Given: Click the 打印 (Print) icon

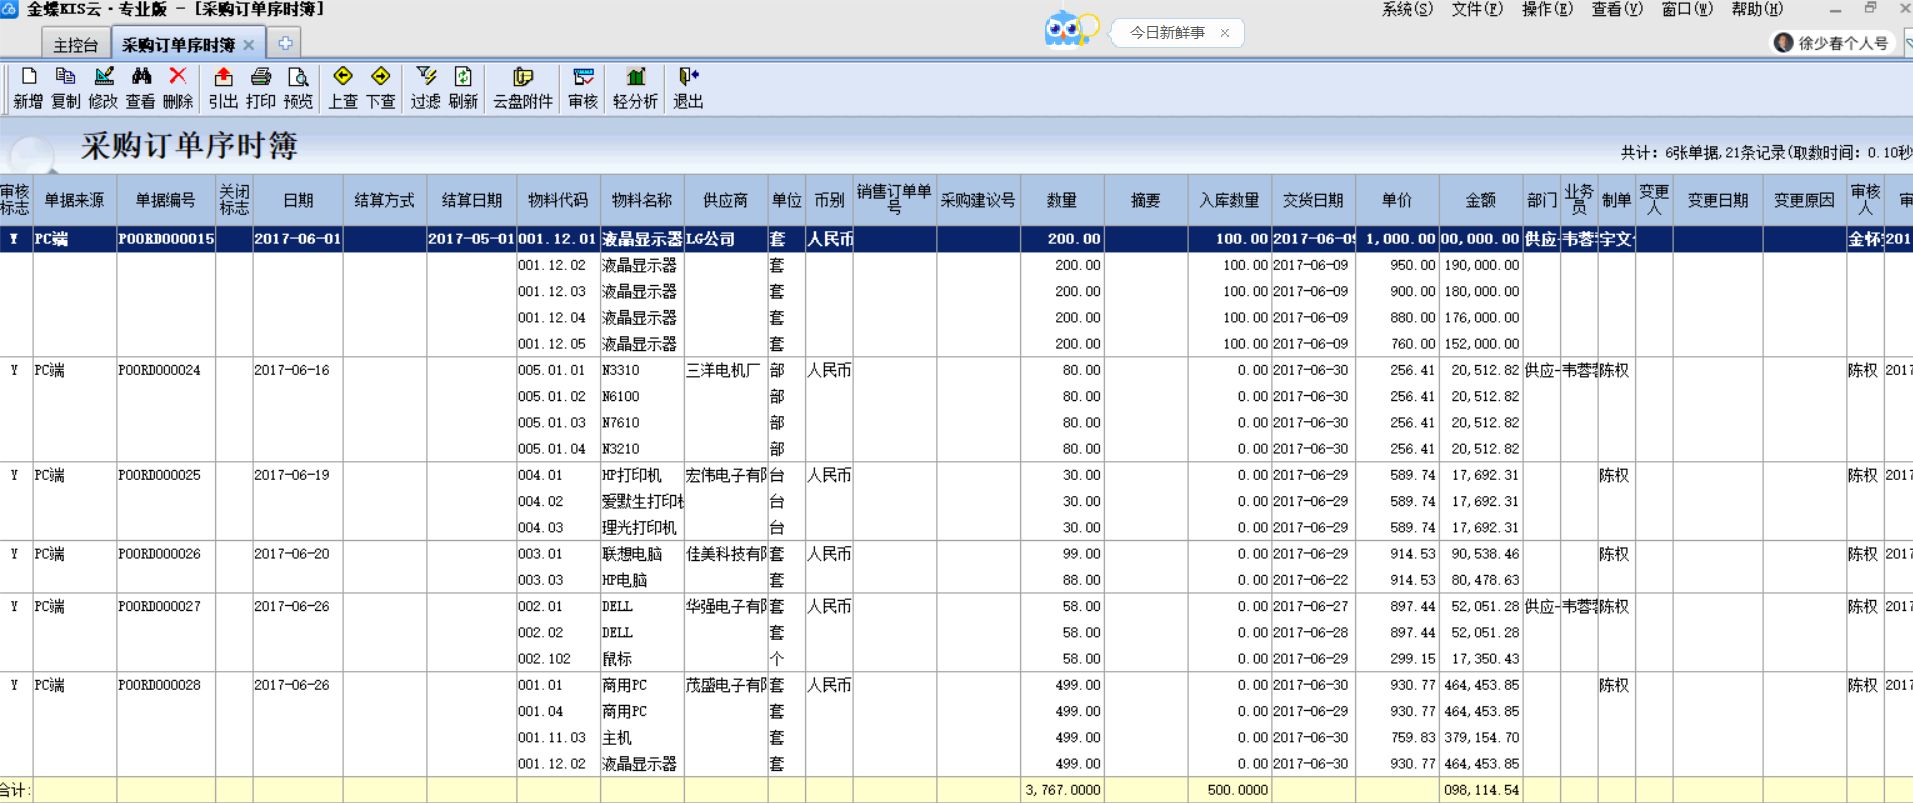Looking at the screenshot, I should pyautogui.click(x=261, y=88).
